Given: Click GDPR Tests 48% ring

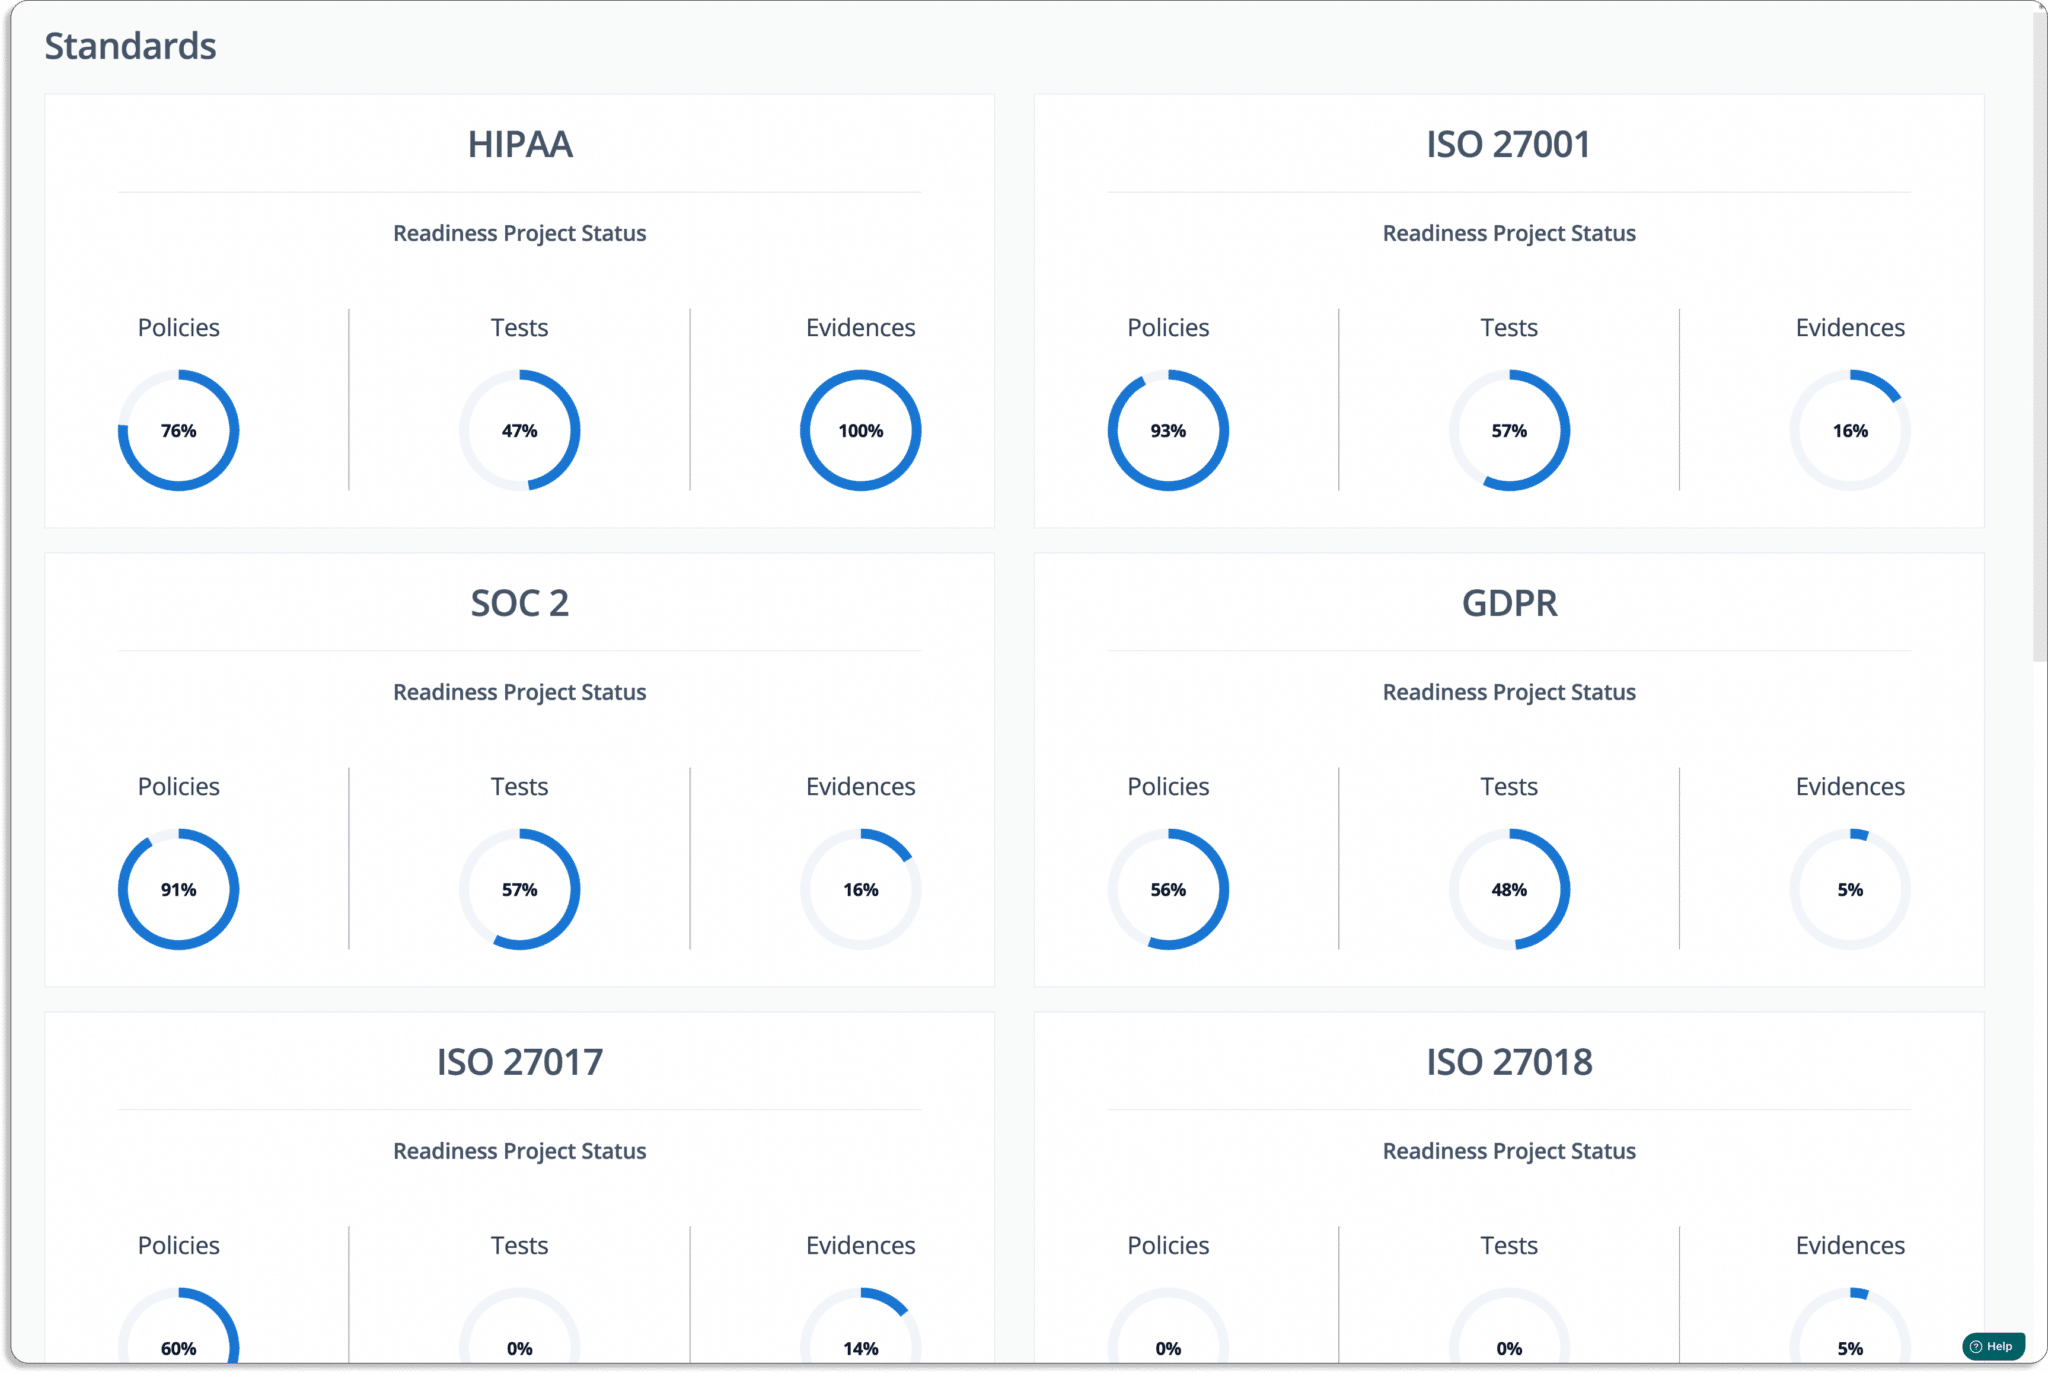Looking at the screenshot, I should 1509,889.
